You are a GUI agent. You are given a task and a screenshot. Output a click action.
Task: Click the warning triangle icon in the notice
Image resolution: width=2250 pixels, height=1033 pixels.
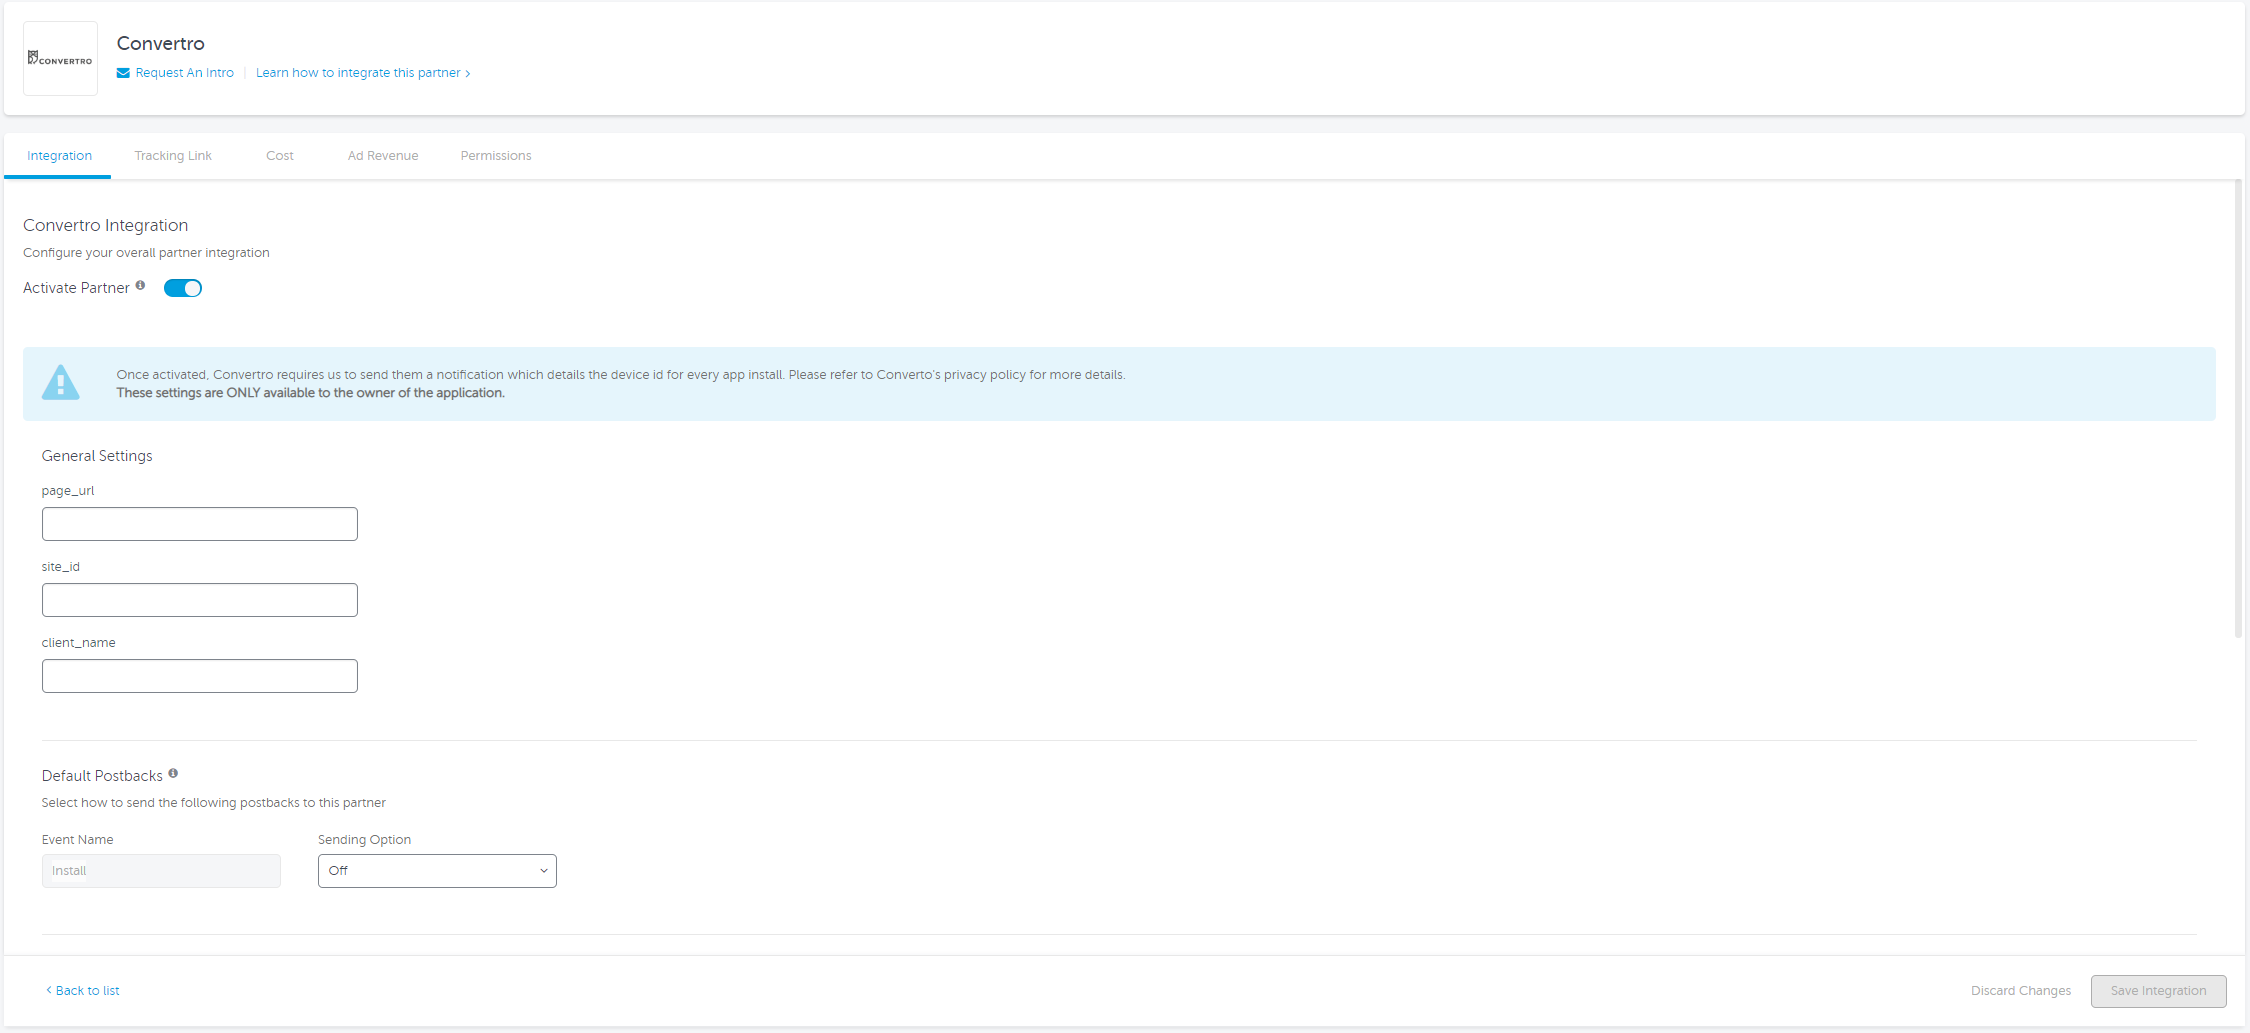tap(61, 382)
